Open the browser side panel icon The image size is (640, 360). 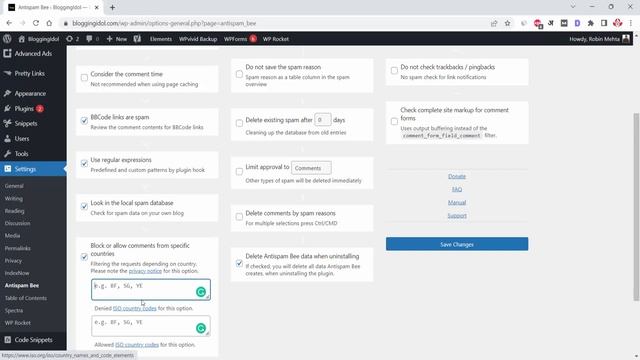coord(604,23)
